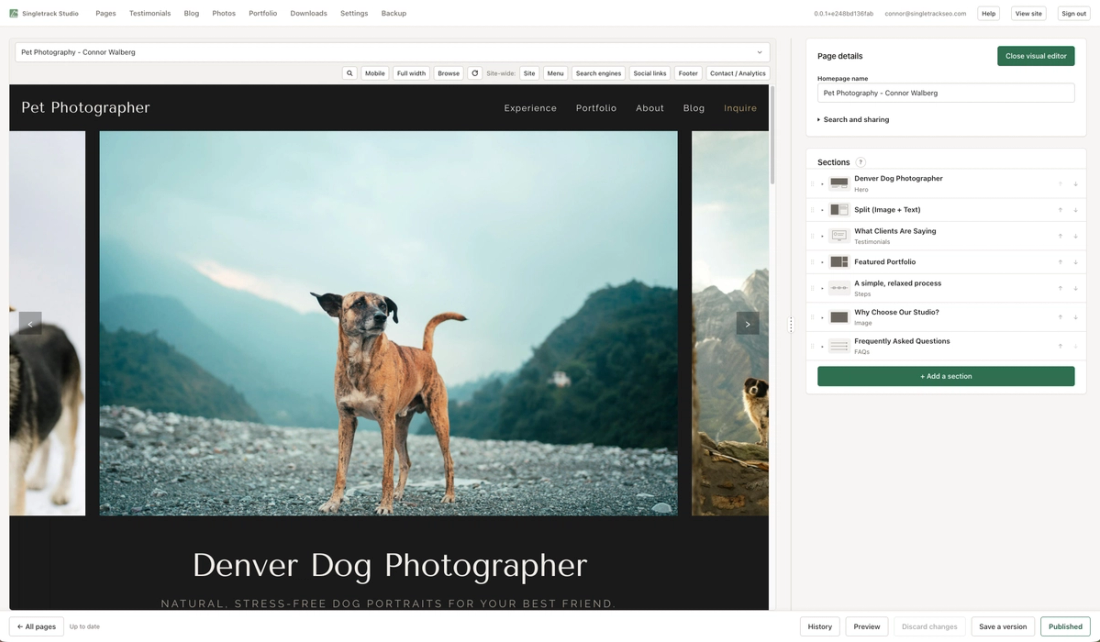Move Featured Portfolio section down
Image resolution: width=1100 pixels, height=642 pixels.
click(x=1075, y=262)
